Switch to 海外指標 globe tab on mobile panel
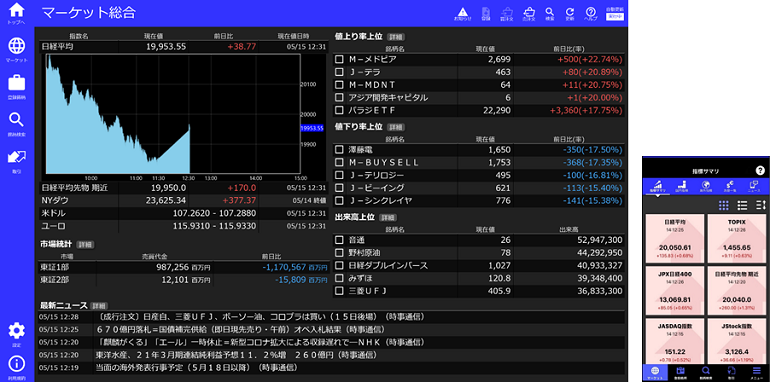The width and height of the screenshot is (770, 382). tap(706, 186)
